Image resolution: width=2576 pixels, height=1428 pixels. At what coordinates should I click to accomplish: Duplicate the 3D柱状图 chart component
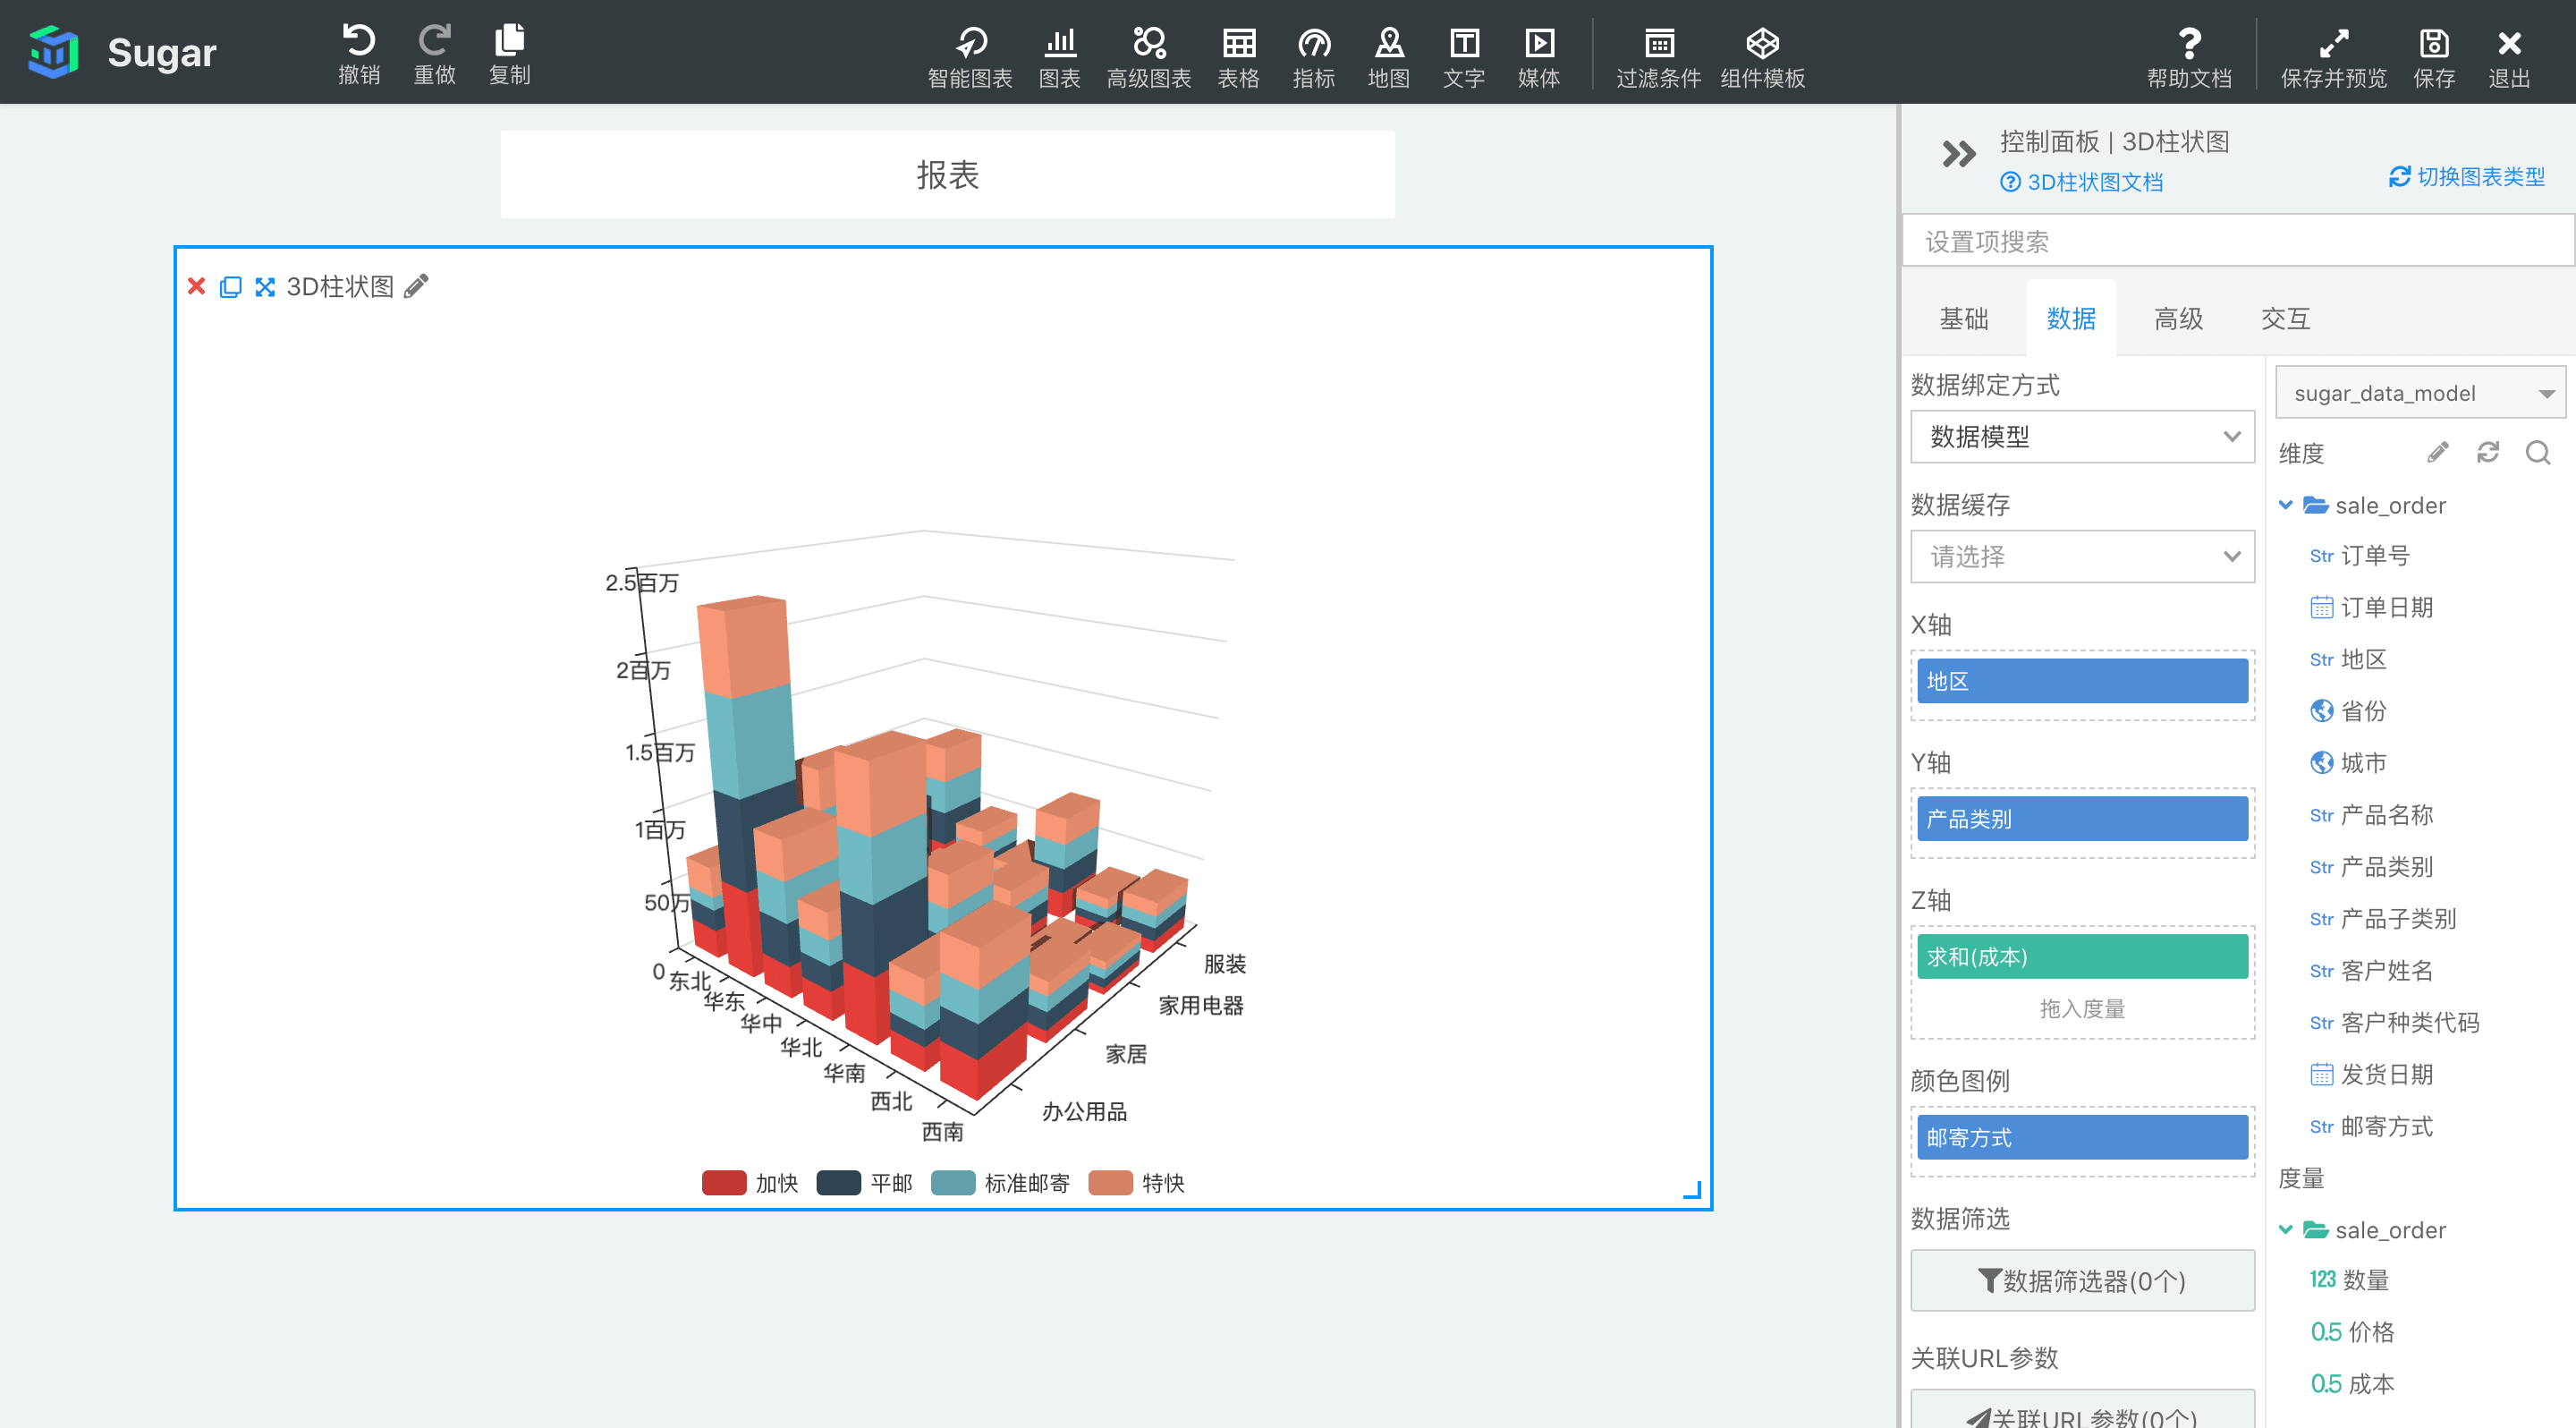[x=230, y=287]
